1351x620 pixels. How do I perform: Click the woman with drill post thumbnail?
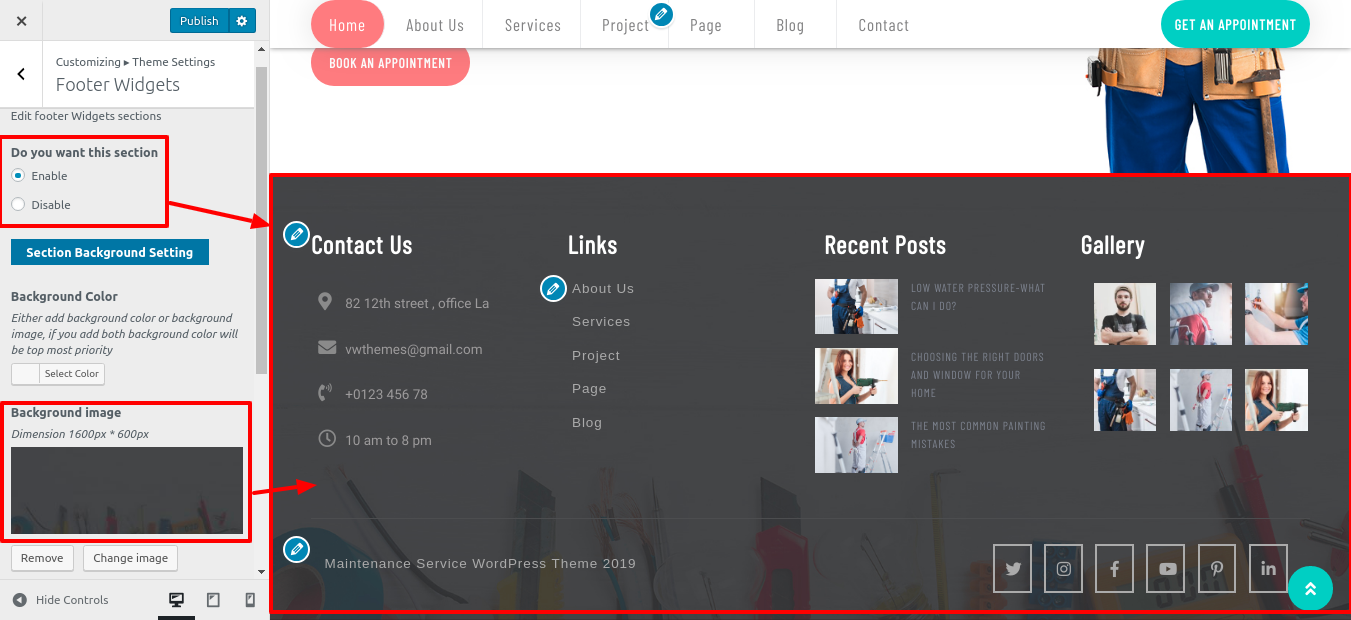(x=856, y=375)
